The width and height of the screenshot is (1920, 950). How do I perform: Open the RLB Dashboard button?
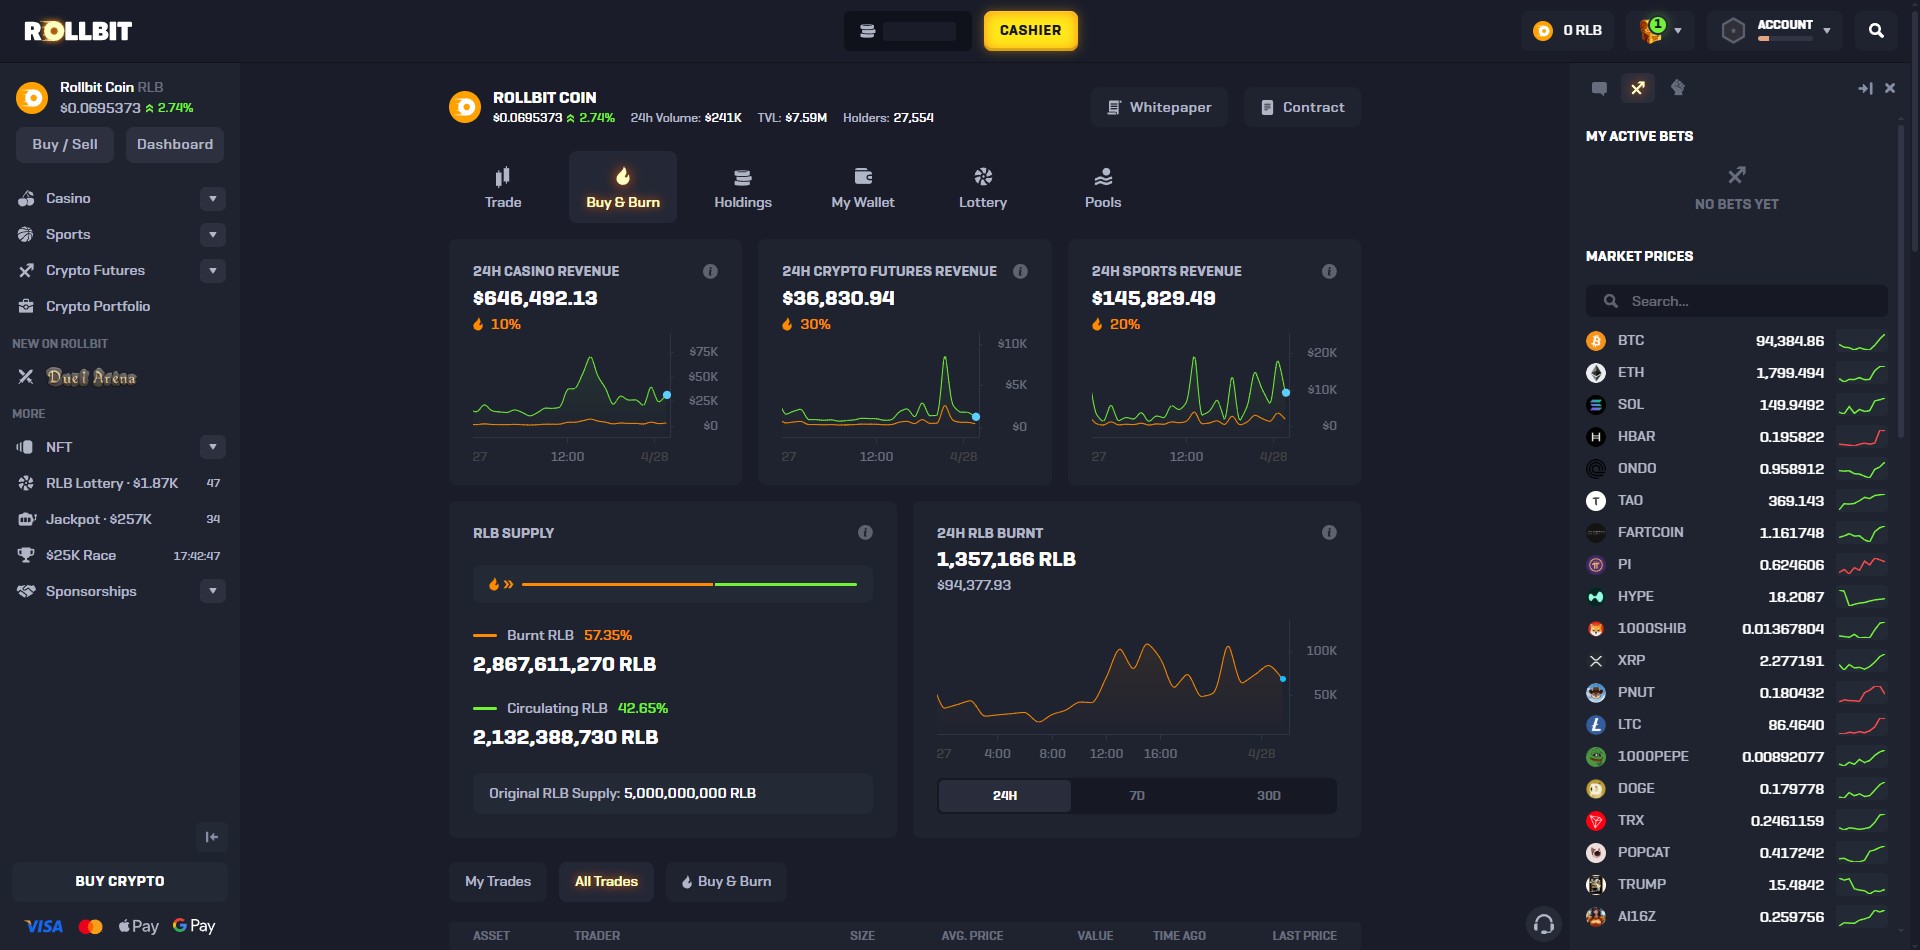tap(175, 145)
